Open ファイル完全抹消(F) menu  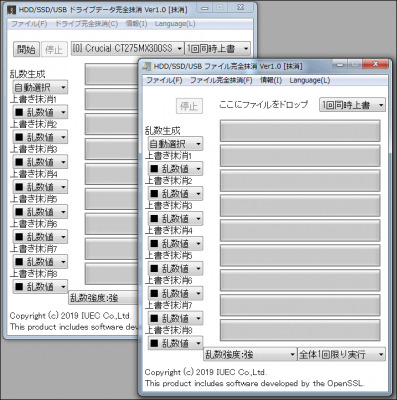pos(221,80)
